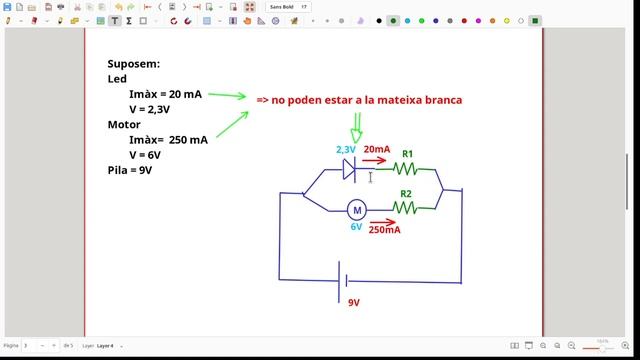Image resolution: width=640 pixels, height=360 pixels.
Task: Click the Redo arrow icon
Action: coord(131,7)
